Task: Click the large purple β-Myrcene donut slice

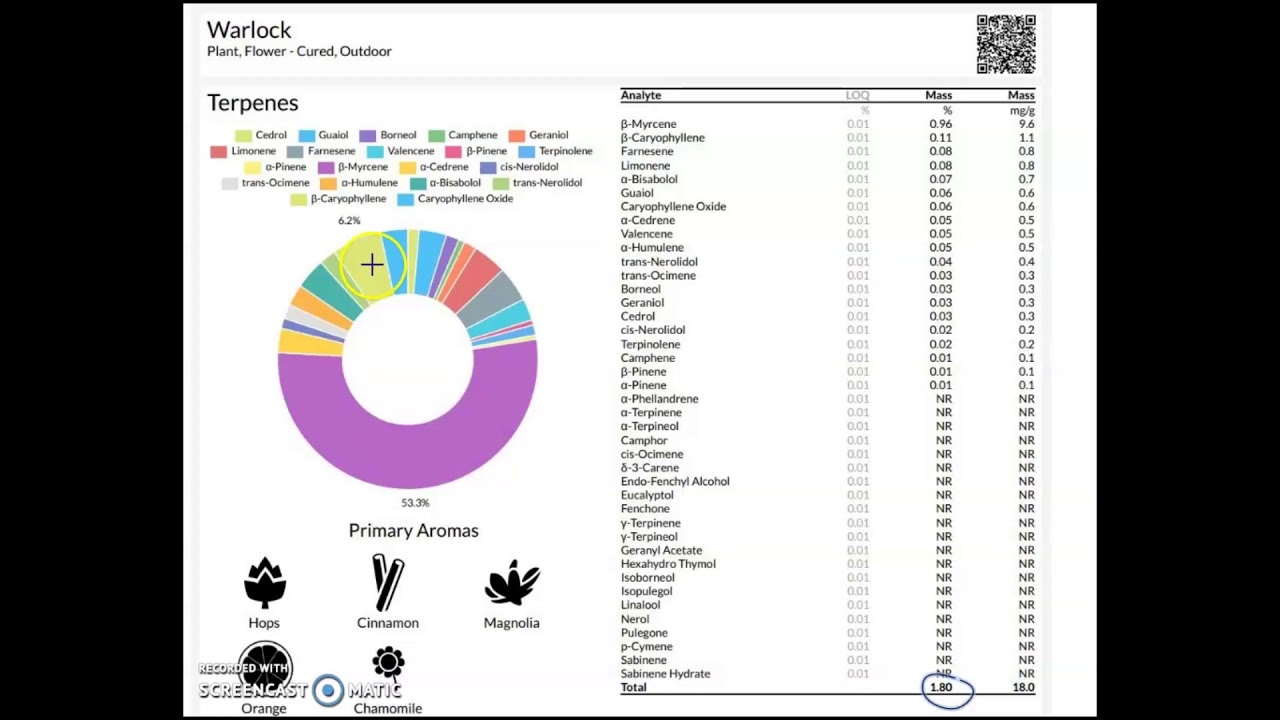Action: click(408, 455)
